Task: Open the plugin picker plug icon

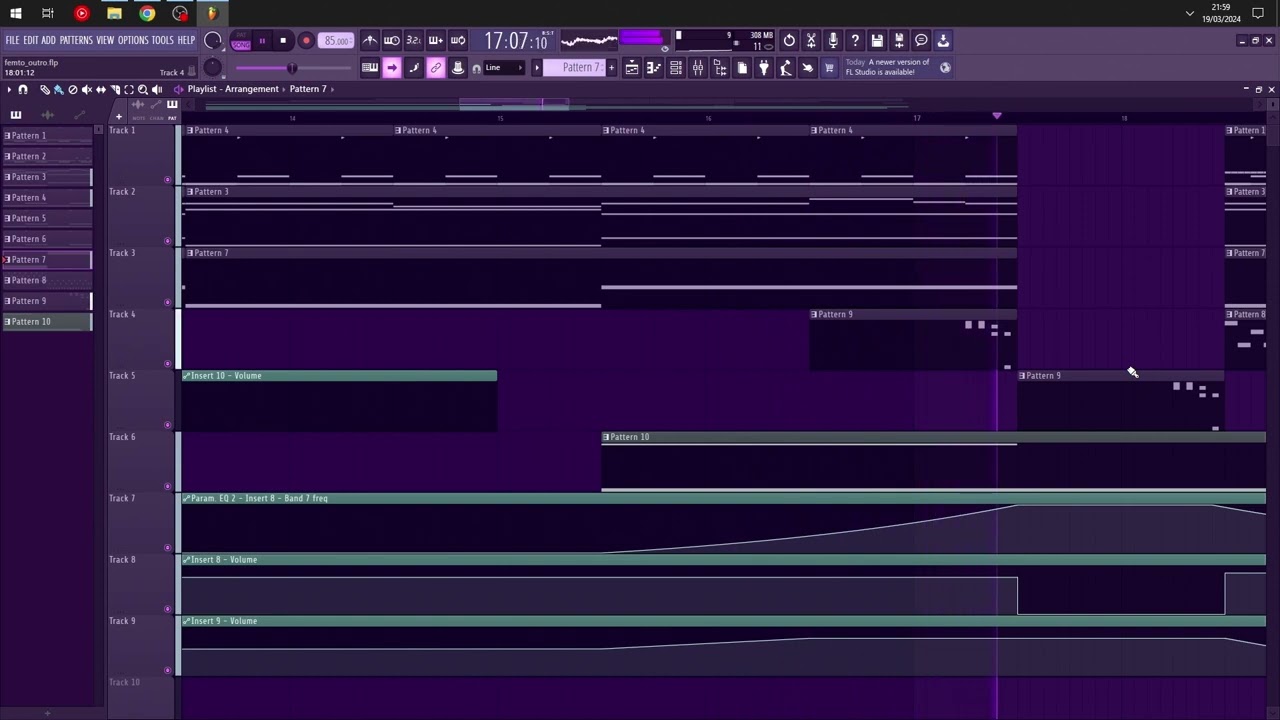Action: tap(763, 68)
